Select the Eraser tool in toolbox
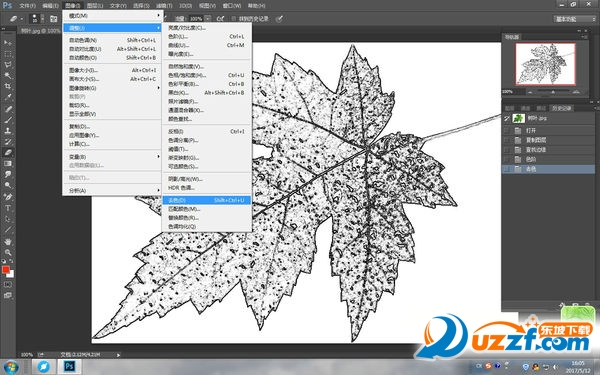 point(8,152)
